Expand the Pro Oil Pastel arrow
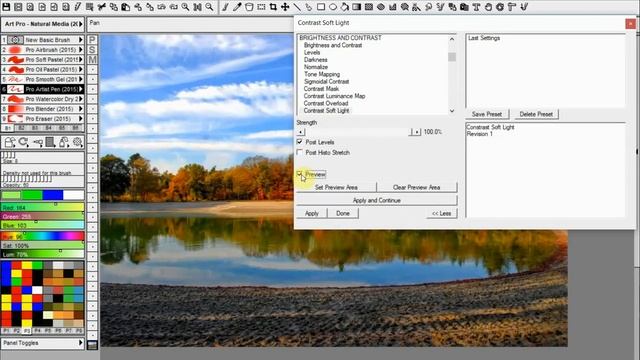Screen dimensions: 640x360 pos(81,69)
